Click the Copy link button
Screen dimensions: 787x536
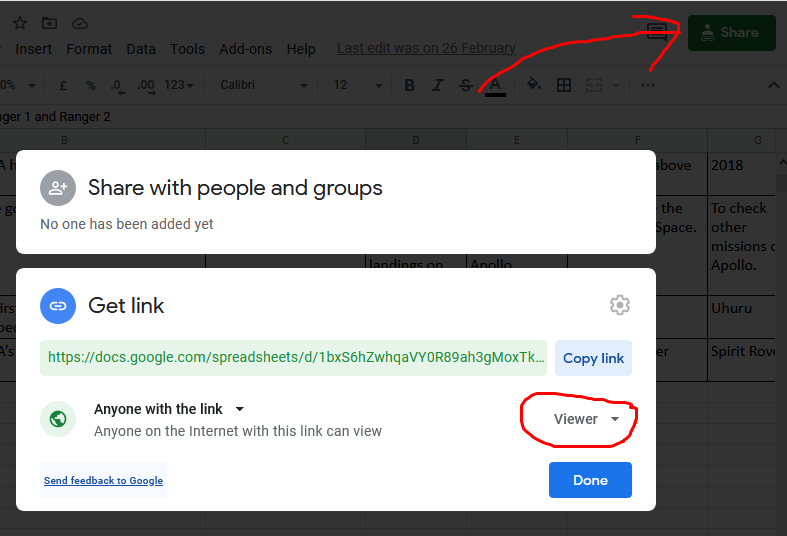593,358
